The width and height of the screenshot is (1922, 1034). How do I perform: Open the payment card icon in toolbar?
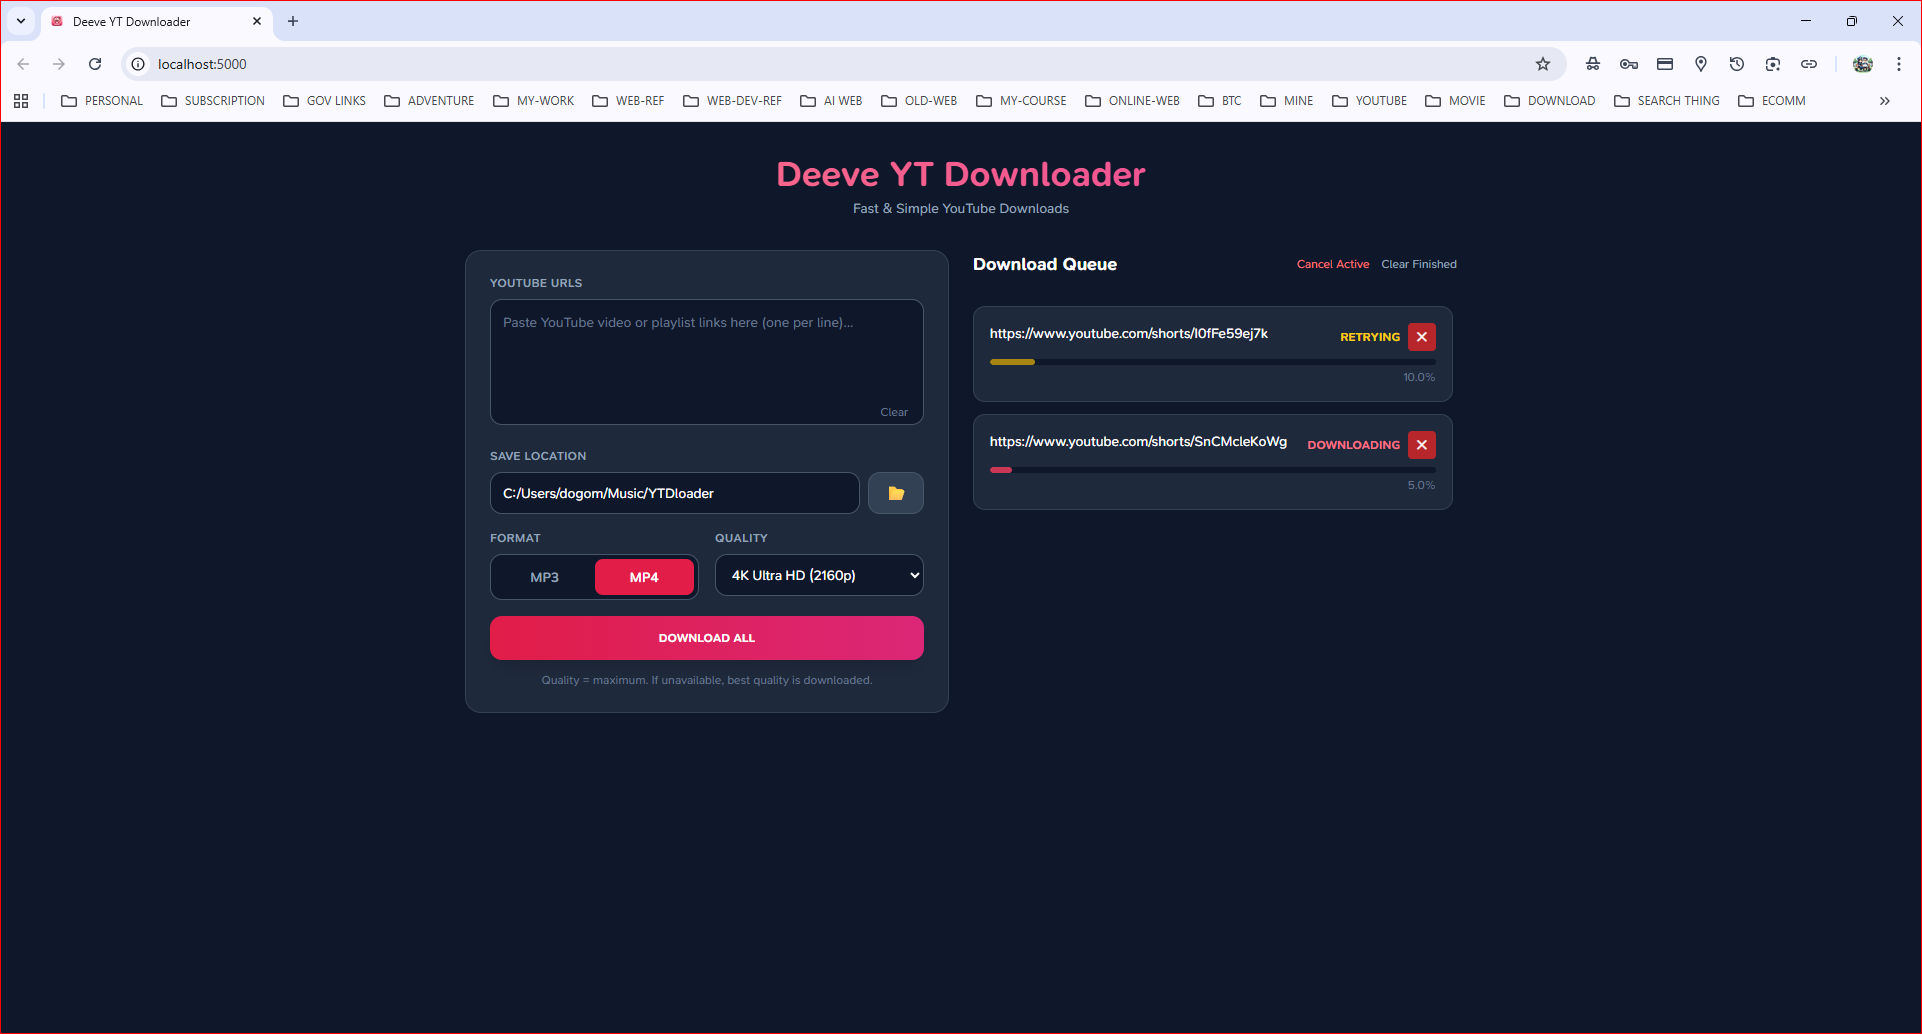pyautogui.click(x=1665, y=64)
